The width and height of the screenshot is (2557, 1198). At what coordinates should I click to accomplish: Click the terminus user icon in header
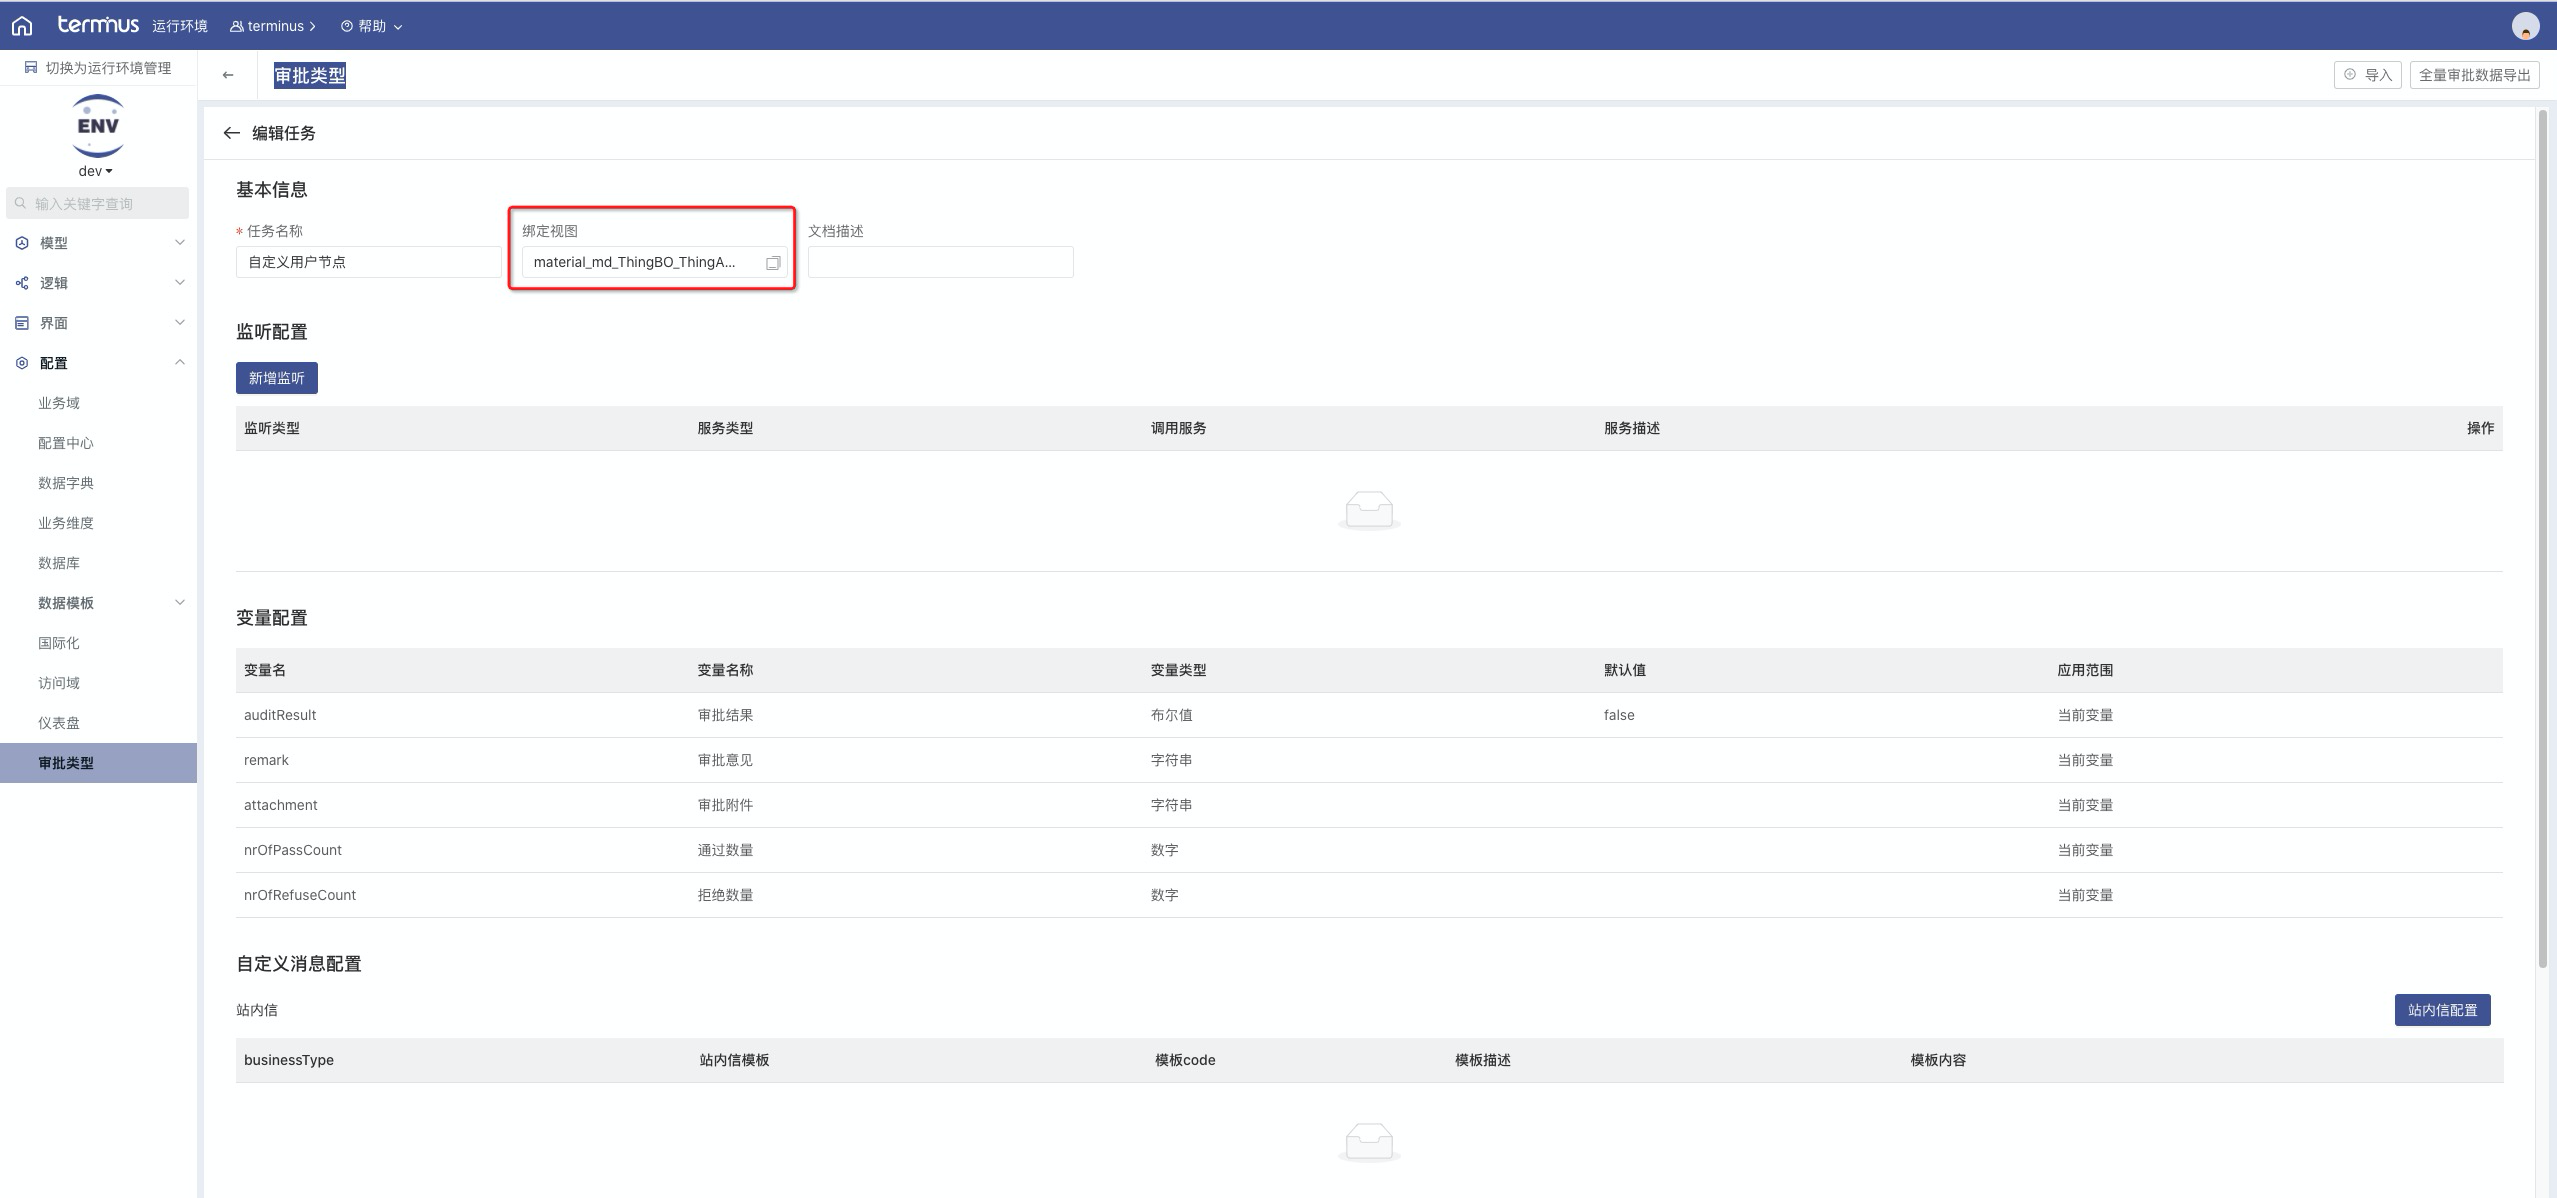237,26
